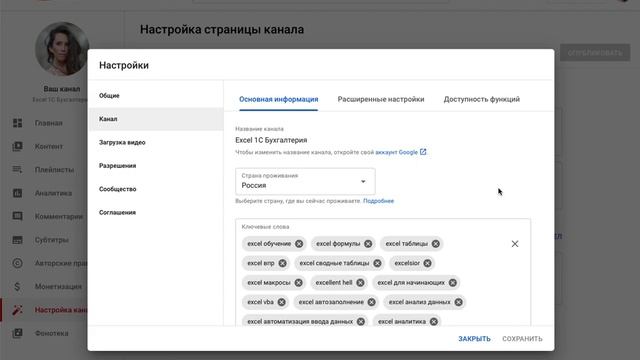The height and width of the screenshot is (360, 640).
Task: Remove the 'excel анализ данных' keyword chip
Action: coord(458,302)
